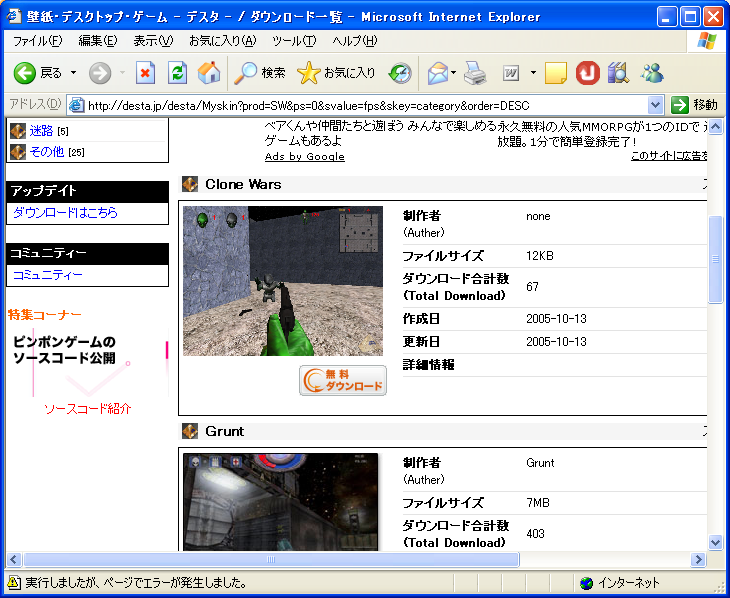Click the vertical scrollbar thumb
The image size is (730, 598).
(x=715, y=259)
